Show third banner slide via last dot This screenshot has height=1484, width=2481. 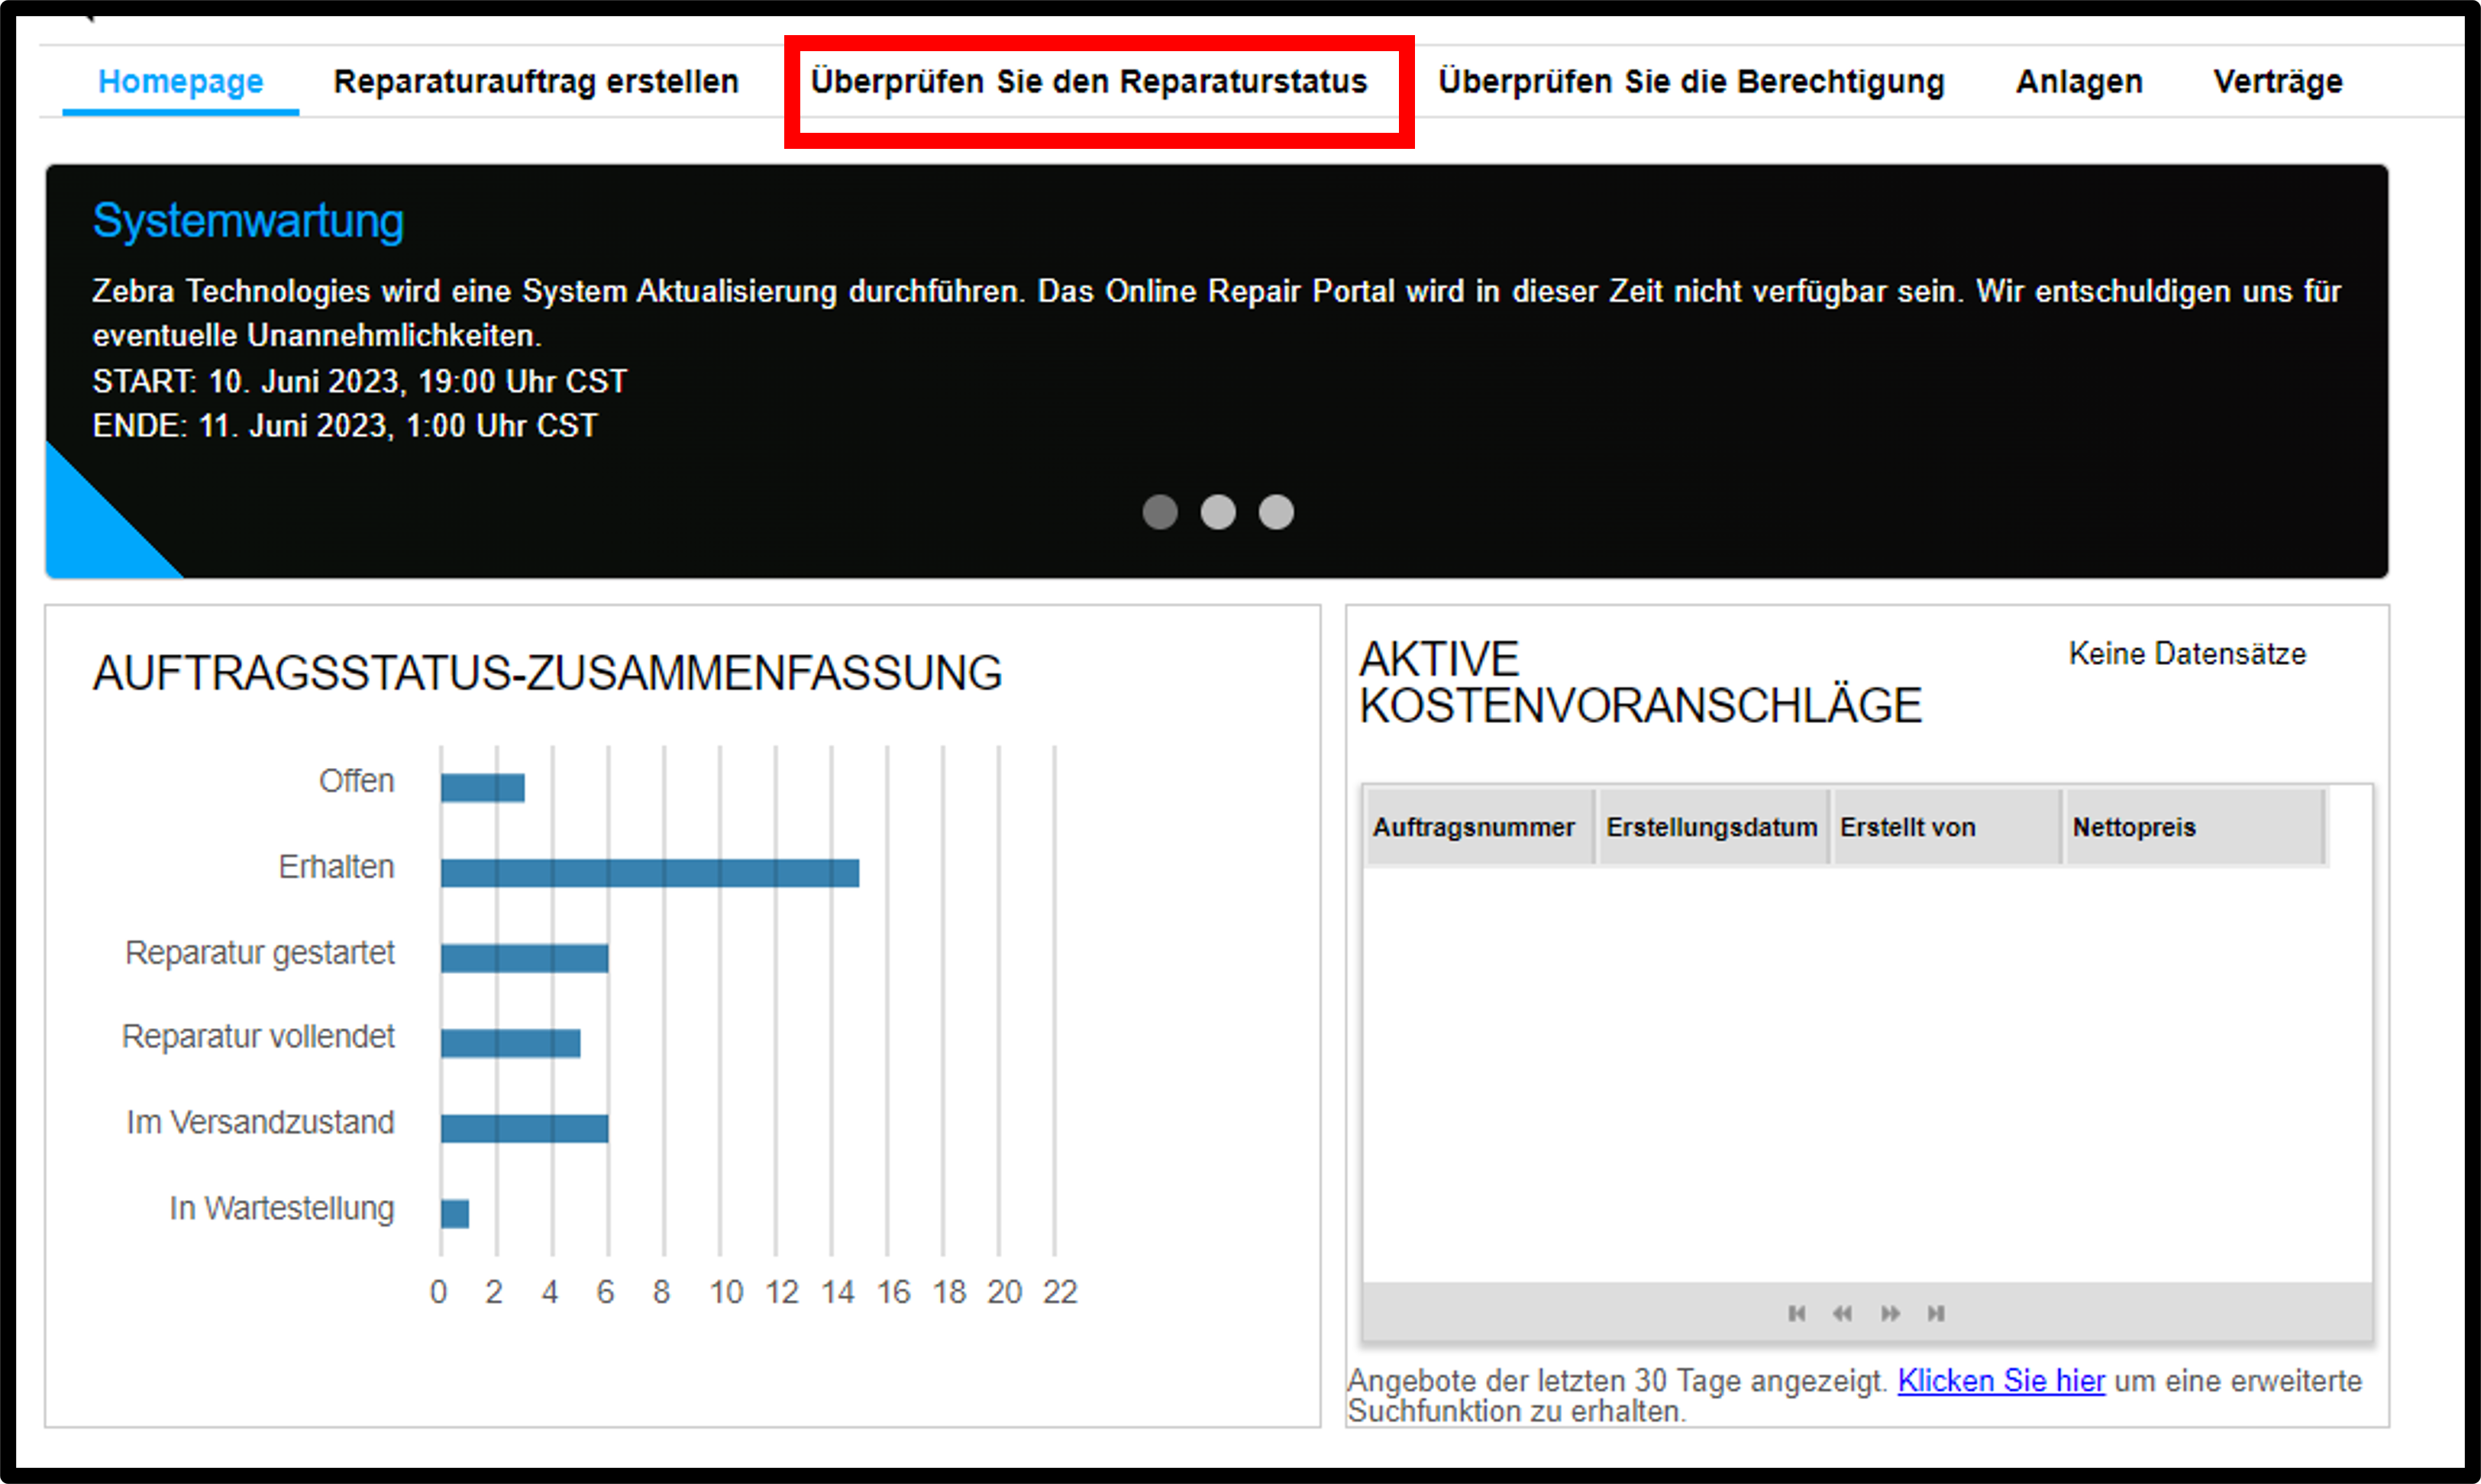coord(1276,512)
